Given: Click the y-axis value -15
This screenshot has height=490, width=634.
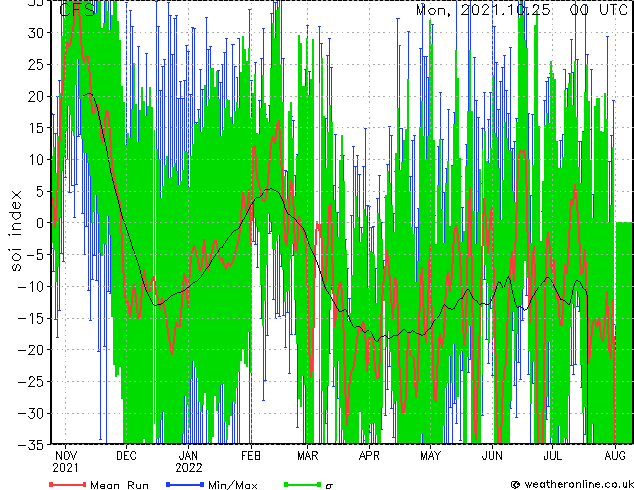Looking at the screenshot, I should (x=31, y=318).
